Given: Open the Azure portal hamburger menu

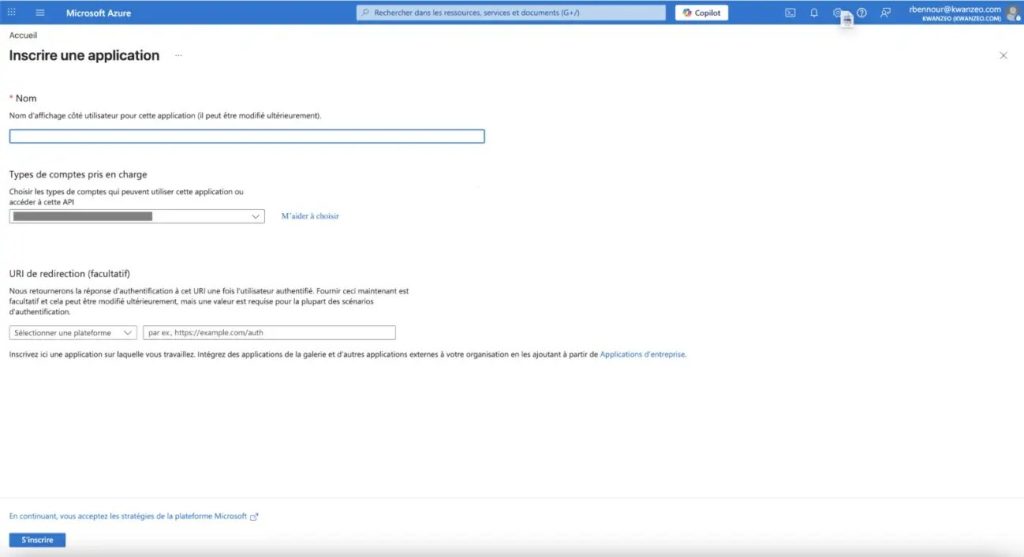Looking at the screenshot, I should coord(40,12).
